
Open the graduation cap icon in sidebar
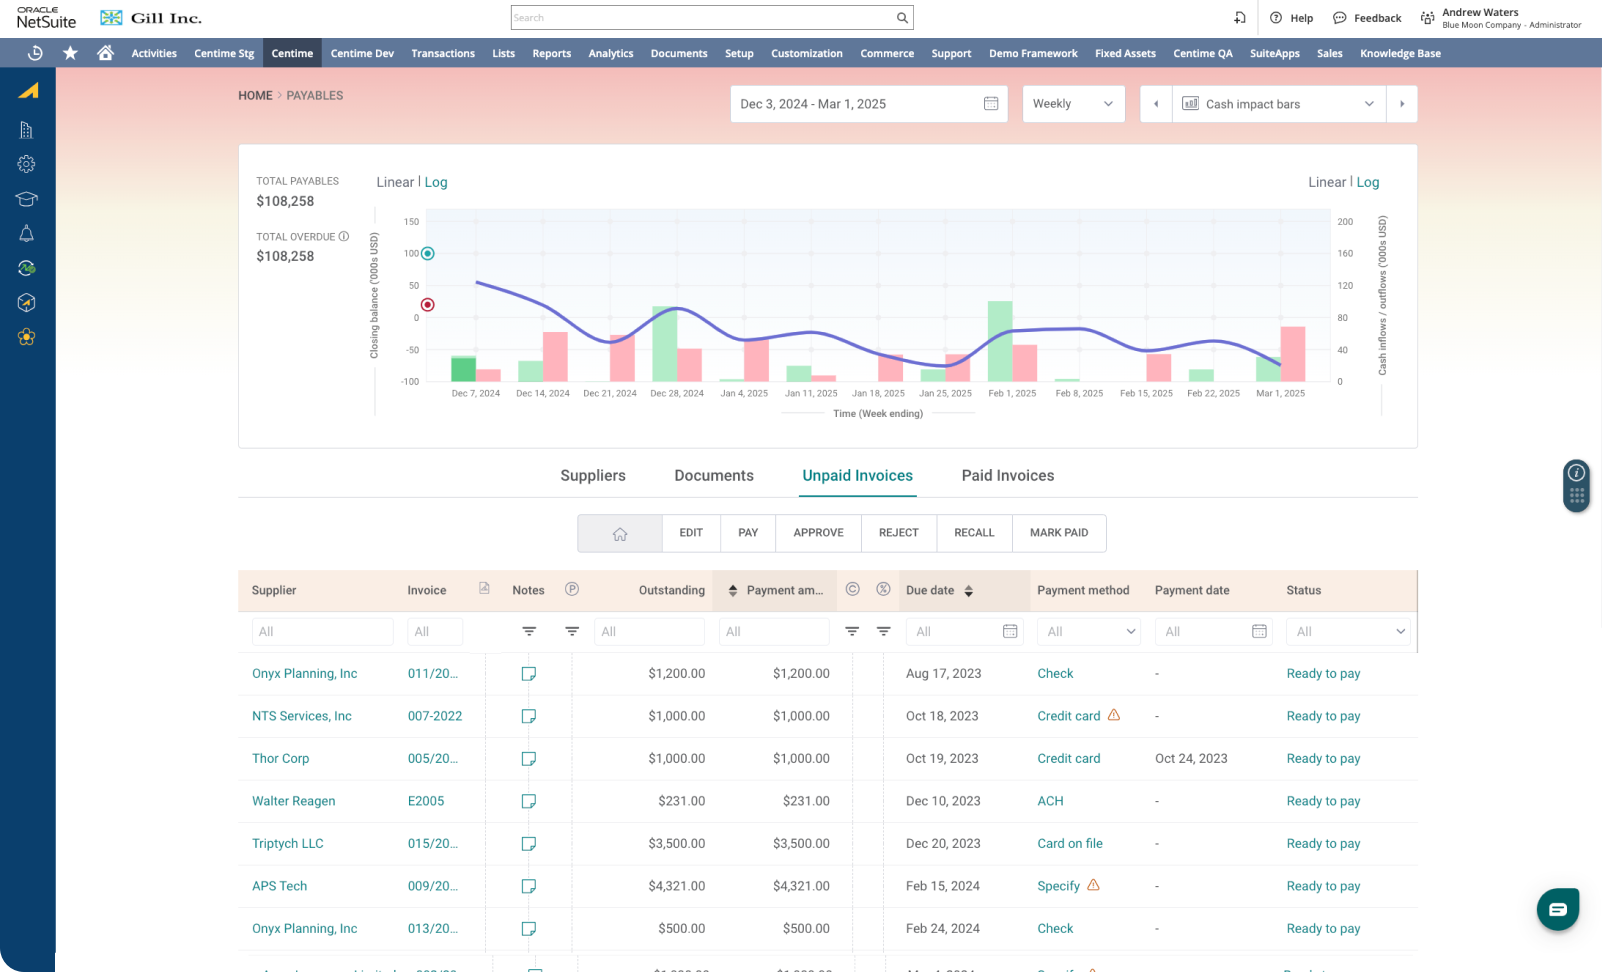tap(27, 199)
